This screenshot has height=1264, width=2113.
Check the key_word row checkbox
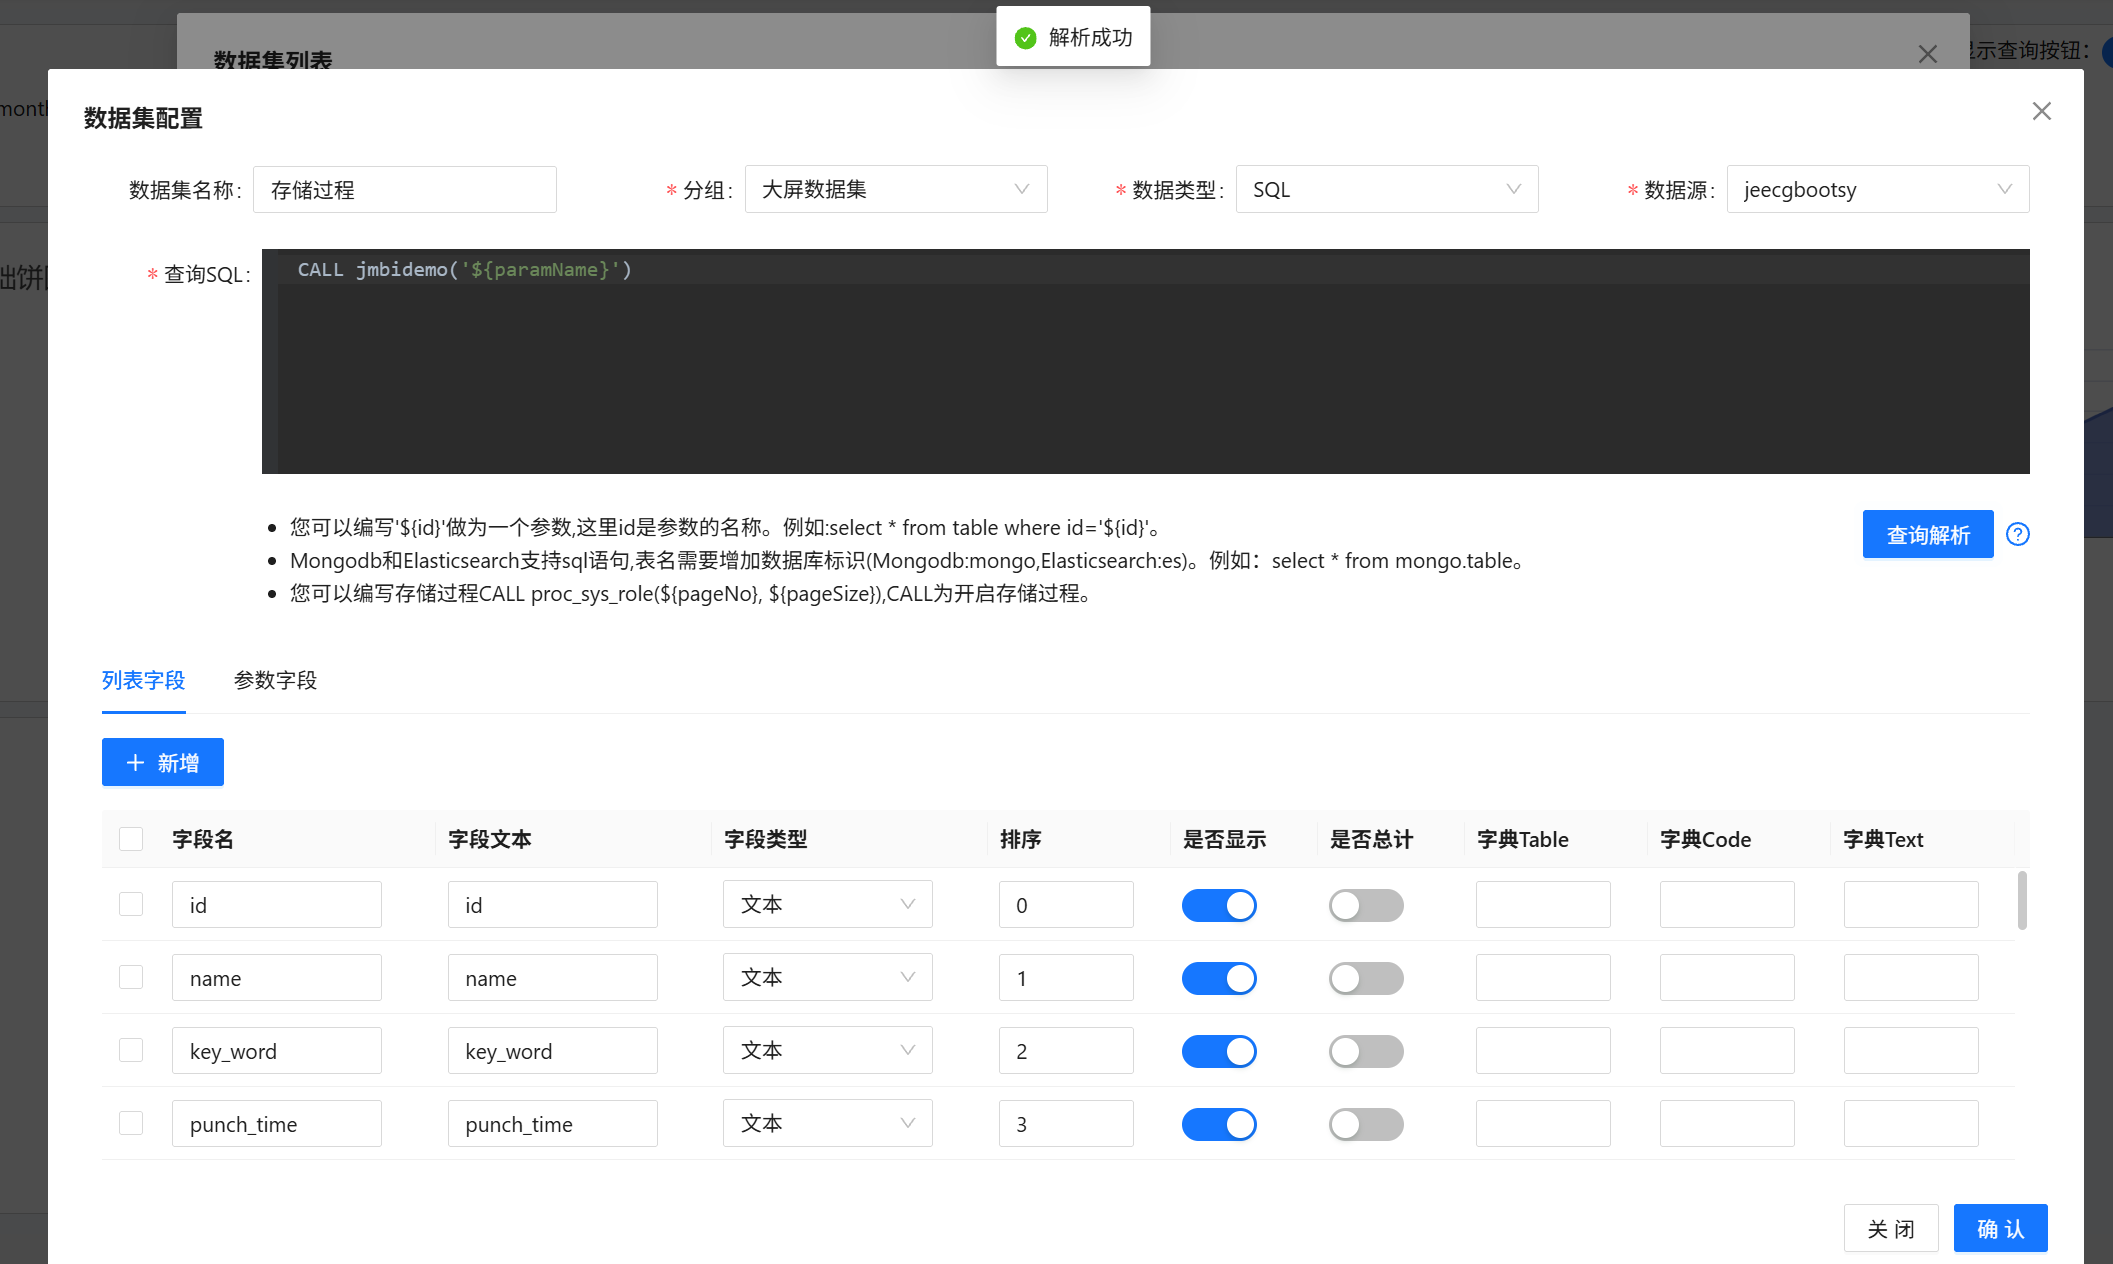(x=131, y=1050)
